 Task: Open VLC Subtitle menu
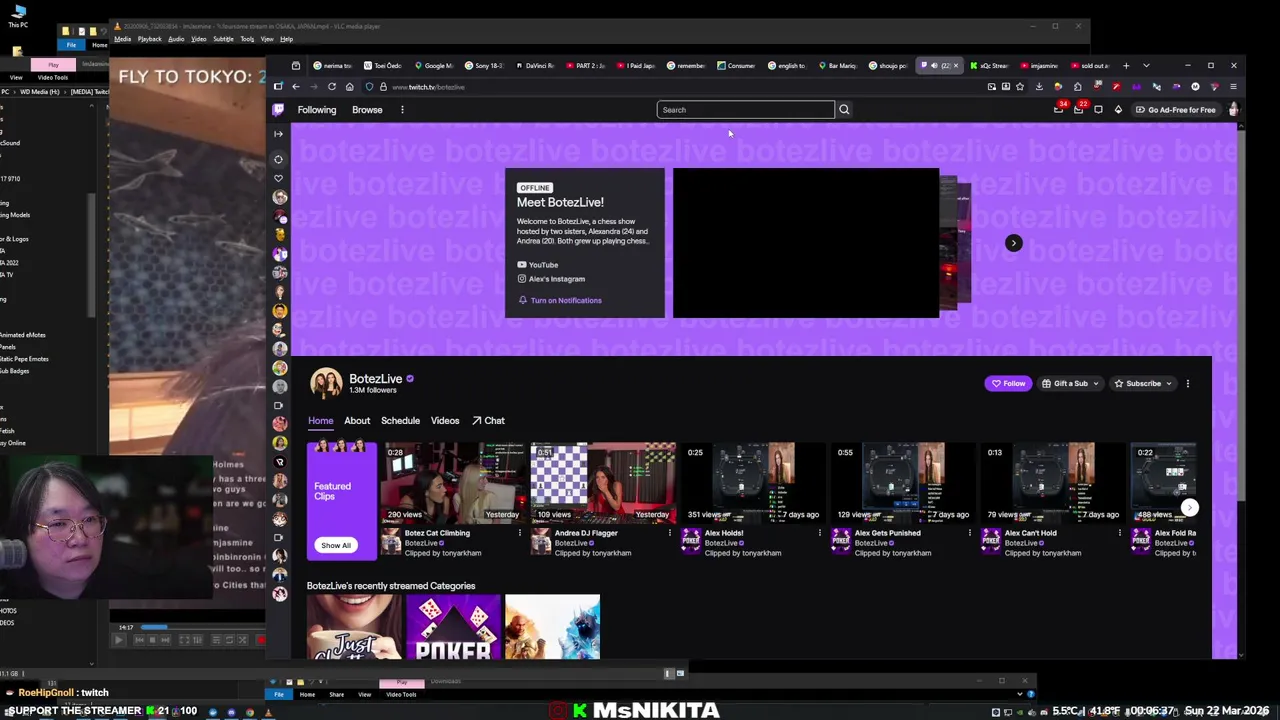point(223,39)
